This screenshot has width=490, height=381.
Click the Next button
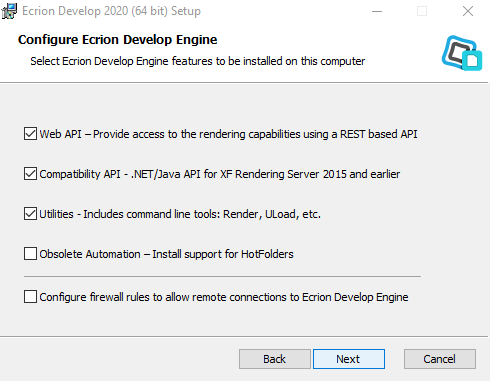[349, 359]
